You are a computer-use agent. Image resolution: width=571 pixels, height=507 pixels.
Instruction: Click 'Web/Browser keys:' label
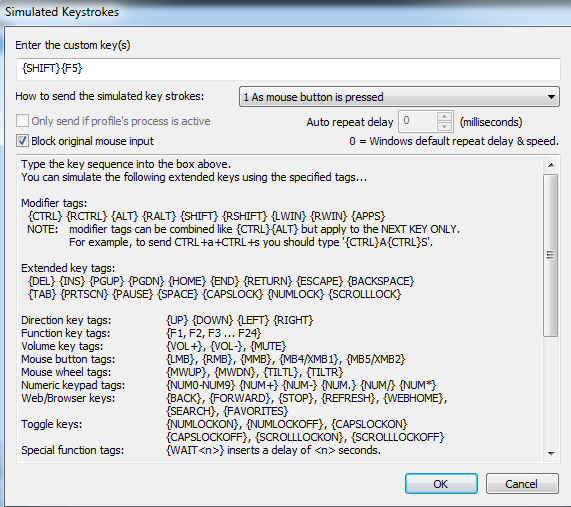pos(68,398)
